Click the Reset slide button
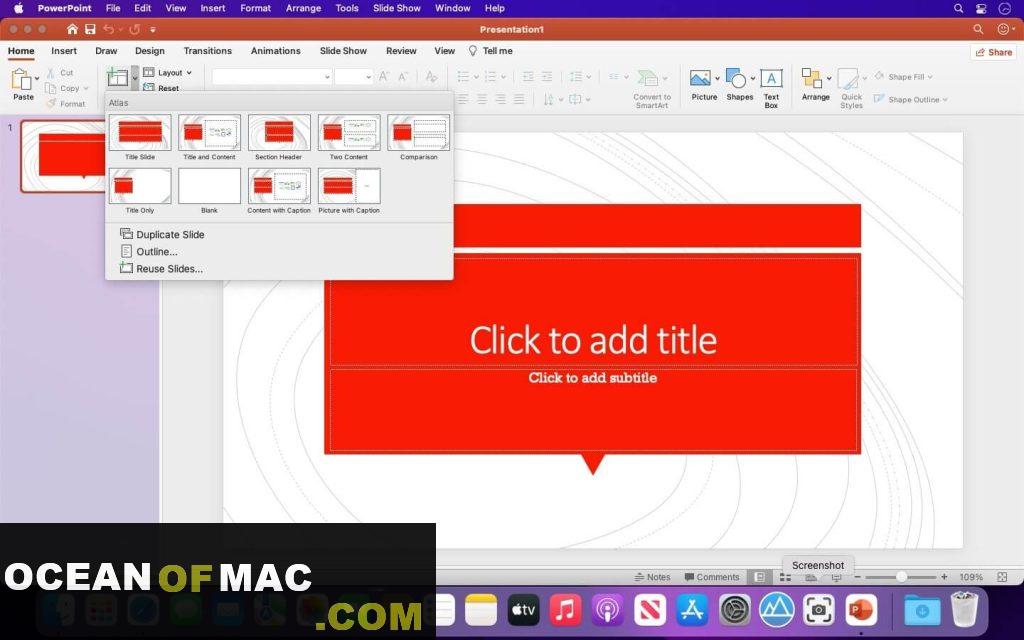The width and height of the screenshot is (1024, 640). click(161, 88)
